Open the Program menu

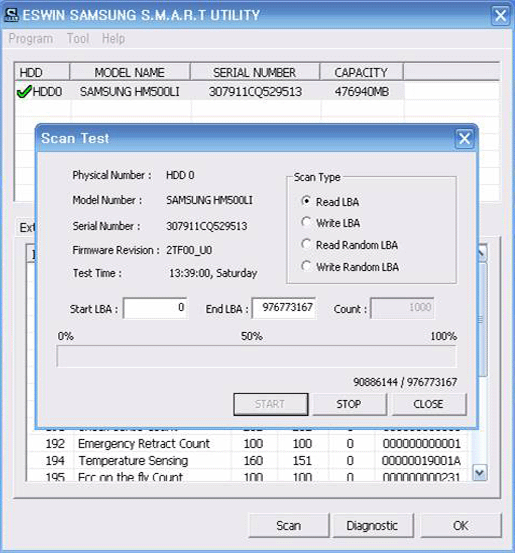[31, 38]
